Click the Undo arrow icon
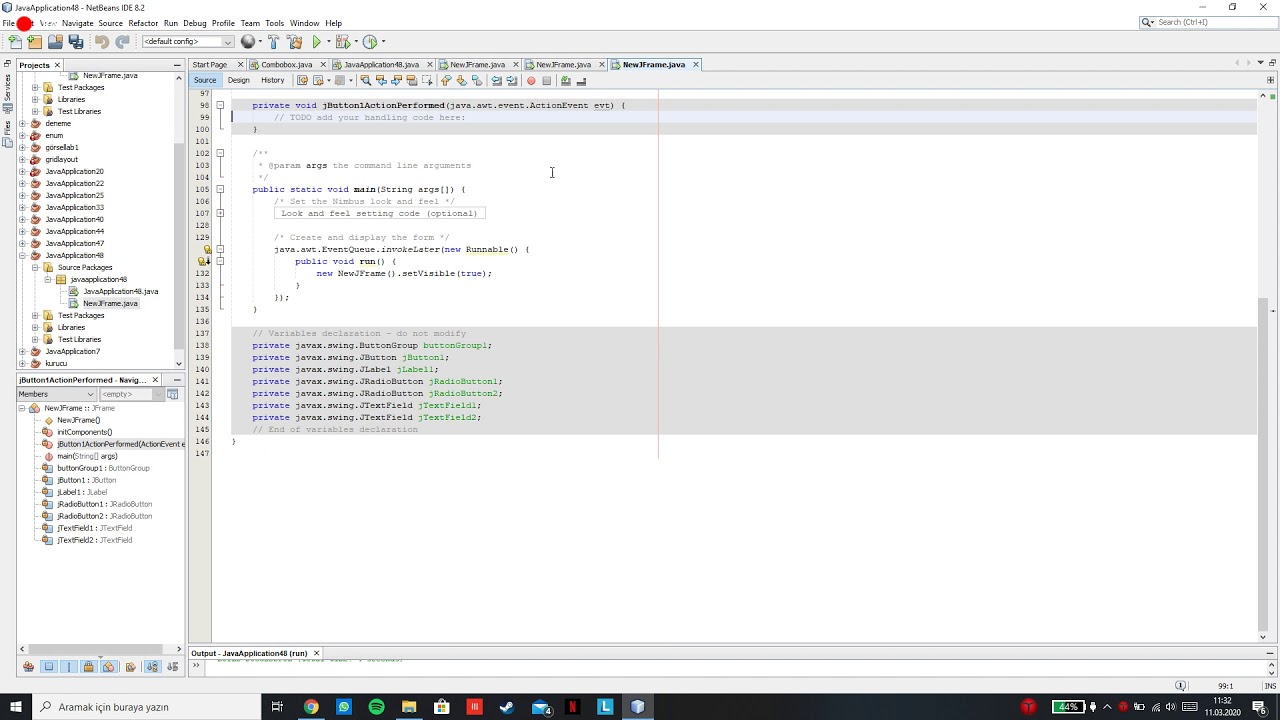This screenshot has height=720, width=1280. coord(101,42)
